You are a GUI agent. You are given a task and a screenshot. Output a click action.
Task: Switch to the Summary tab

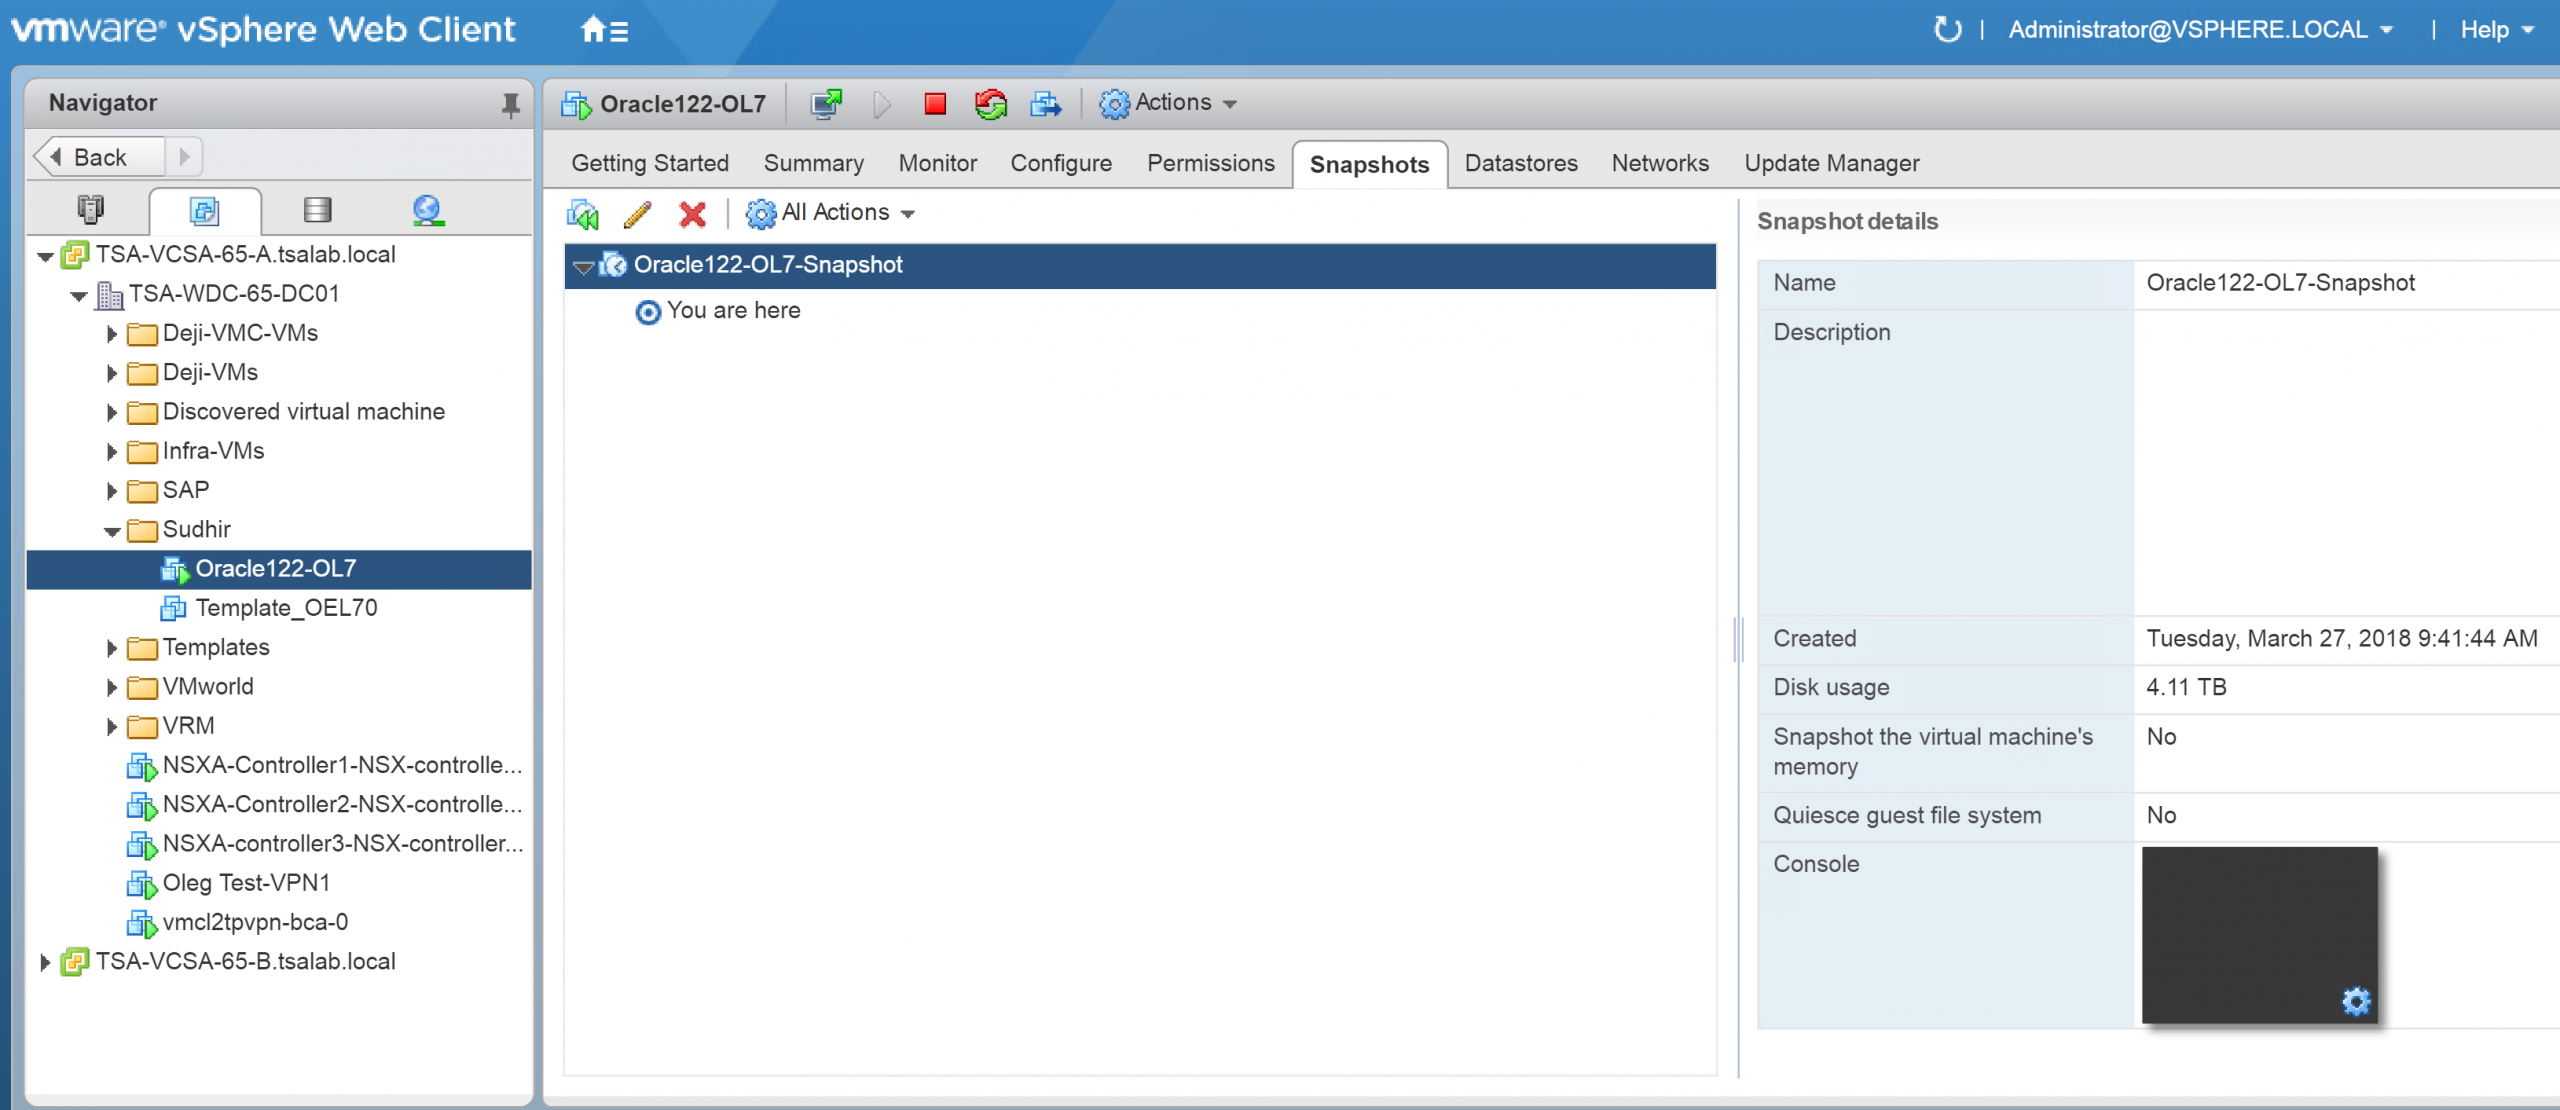813,163
